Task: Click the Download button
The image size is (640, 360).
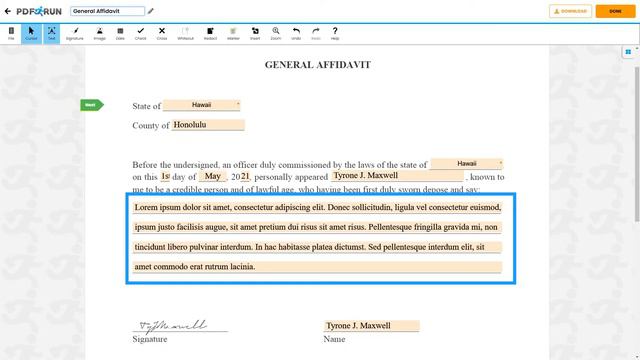Action: 570,11
